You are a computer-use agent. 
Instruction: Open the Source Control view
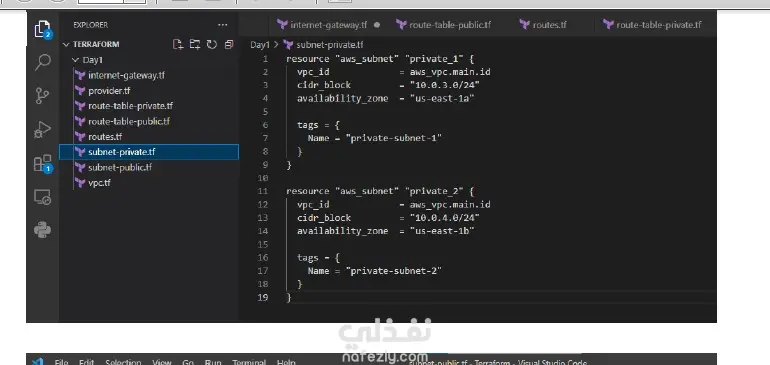tap(43, 95)
